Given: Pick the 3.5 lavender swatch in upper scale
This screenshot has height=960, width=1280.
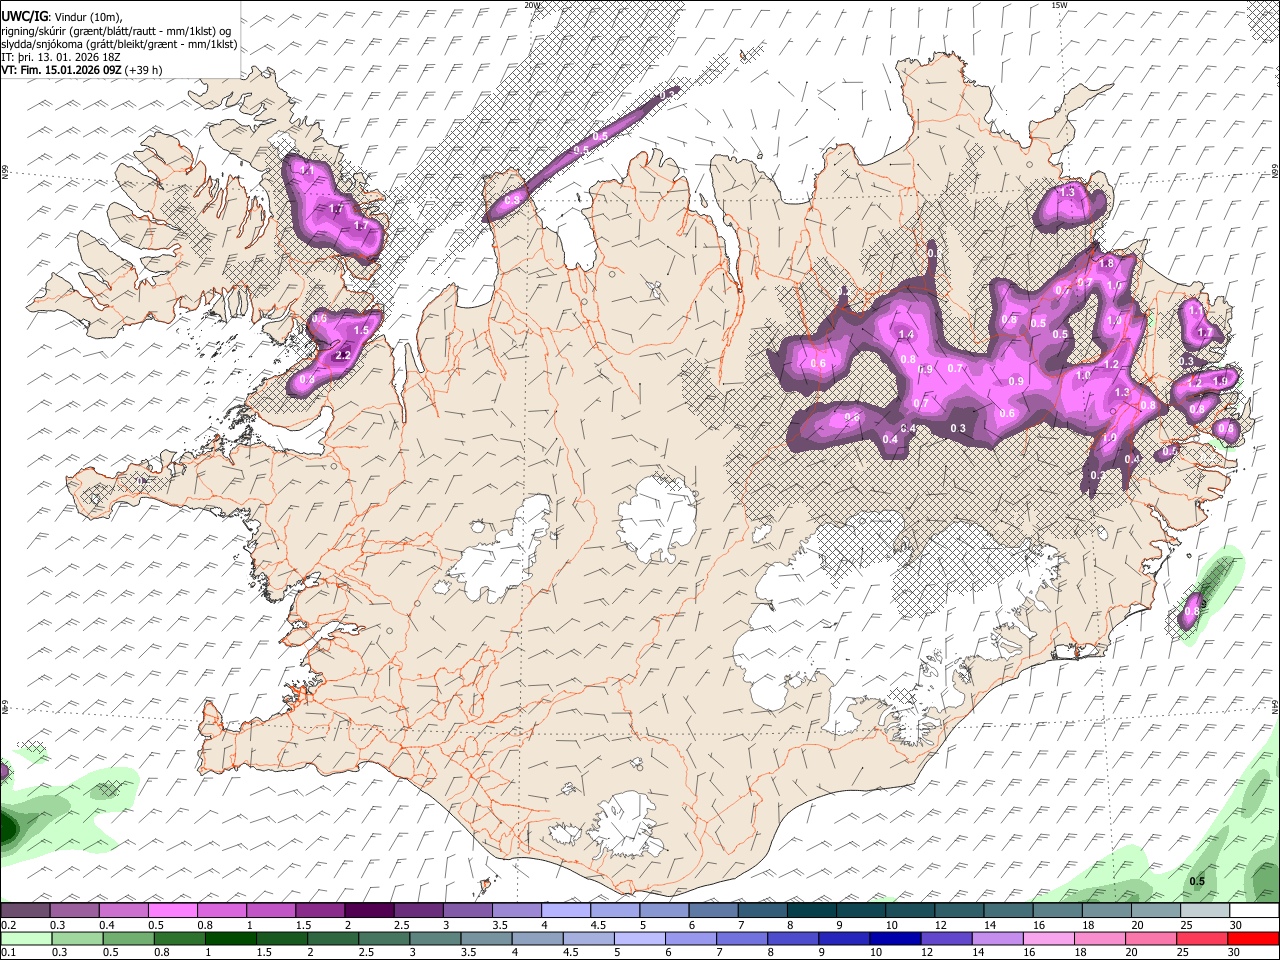Looking at the screenshot, I should (x=517, y=910).
